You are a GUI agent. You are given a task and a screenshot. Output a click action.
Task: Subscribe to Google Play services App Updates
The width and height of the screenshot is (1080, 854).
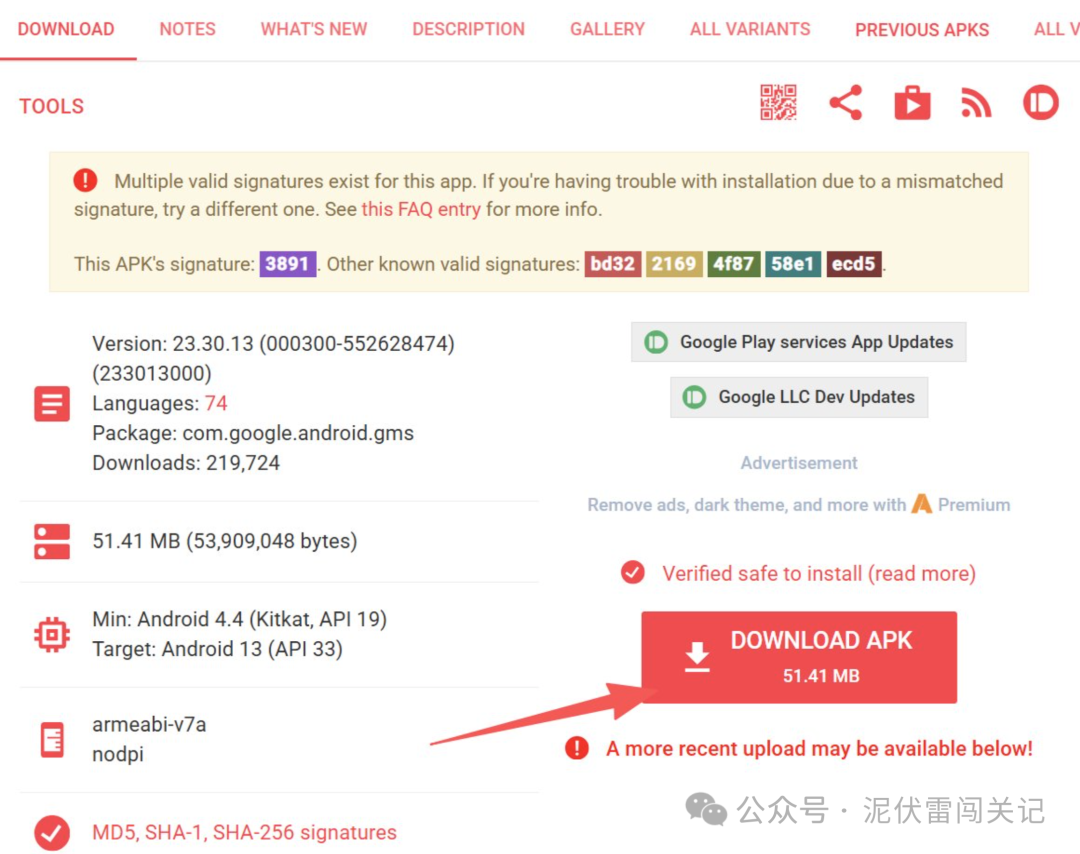(798, 342)
